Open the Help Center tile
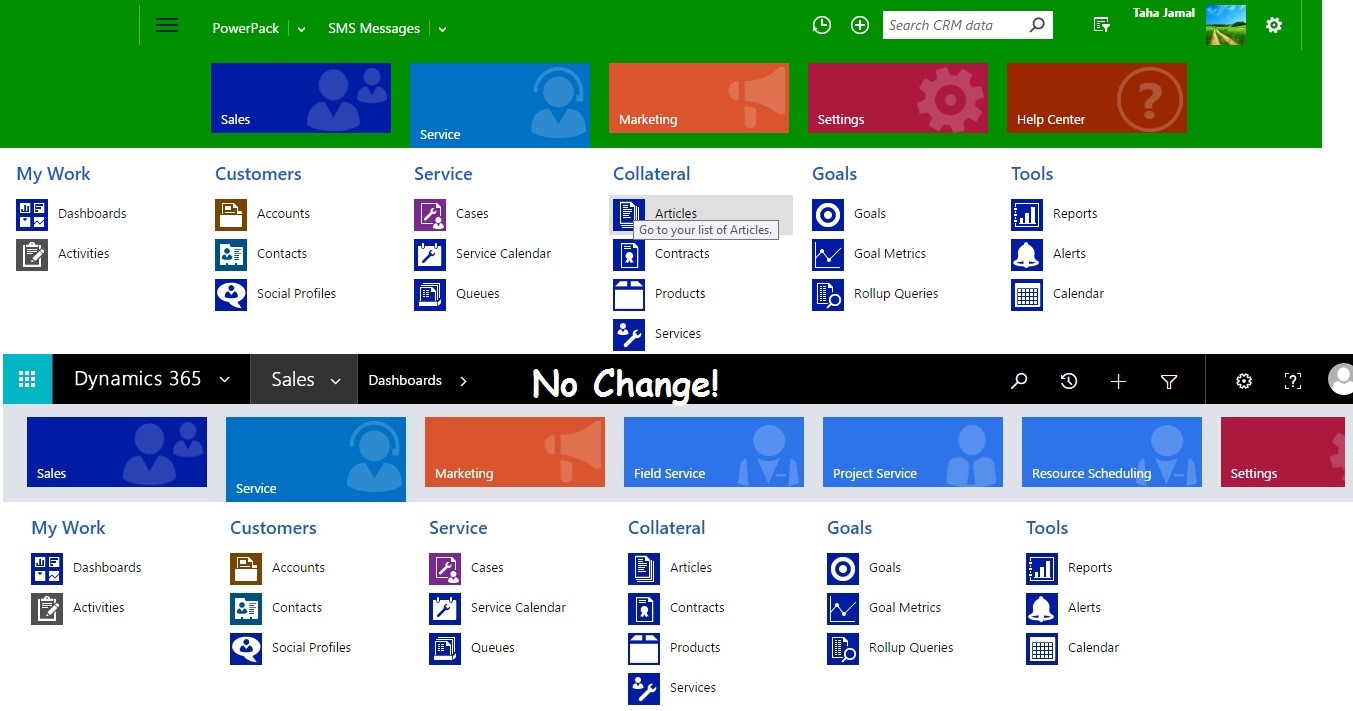Image resolution: width=1353 pixels, height=711 pixels. [1096, 98]
